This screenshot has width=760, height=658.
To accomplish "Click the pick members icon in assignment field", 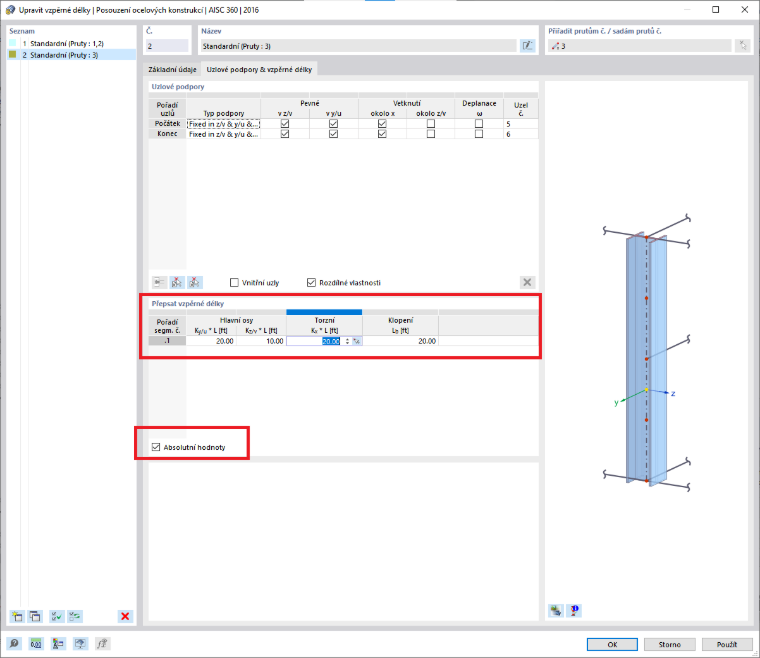I will point(743,46).
